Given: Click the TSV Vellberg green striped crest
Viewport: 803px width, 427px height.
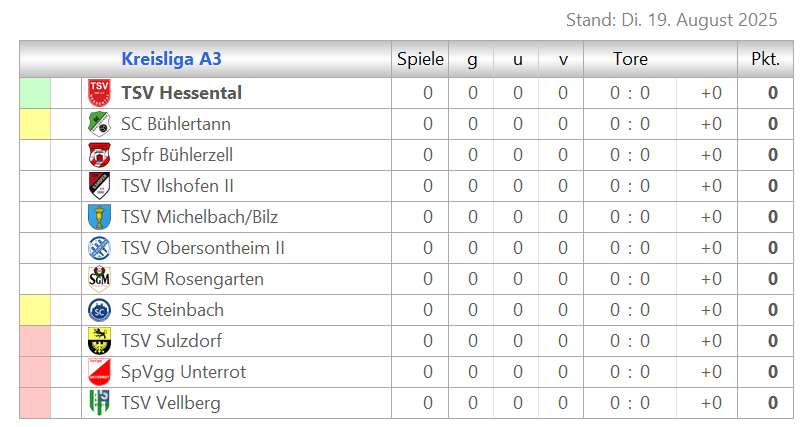Looking at the screenshot, I should pos(99,403).
